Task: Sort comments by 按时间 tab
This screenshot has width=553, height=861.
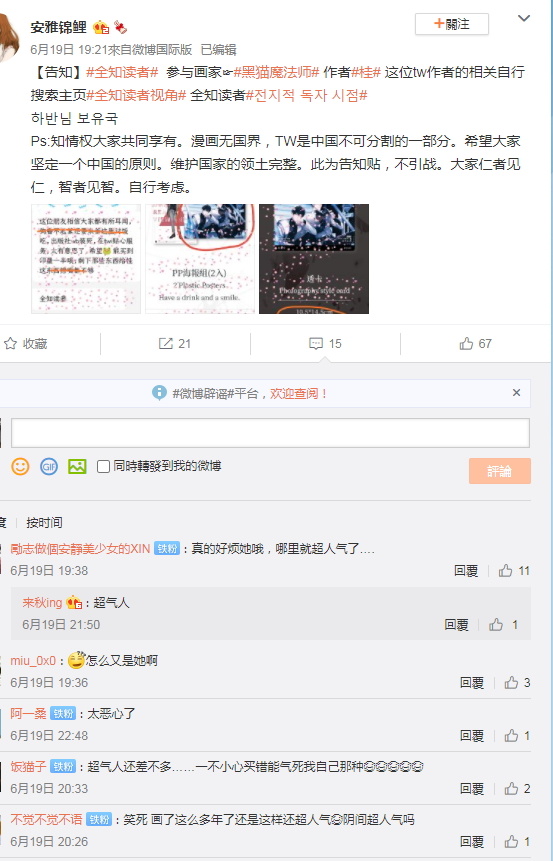Action: pos(44,523)
